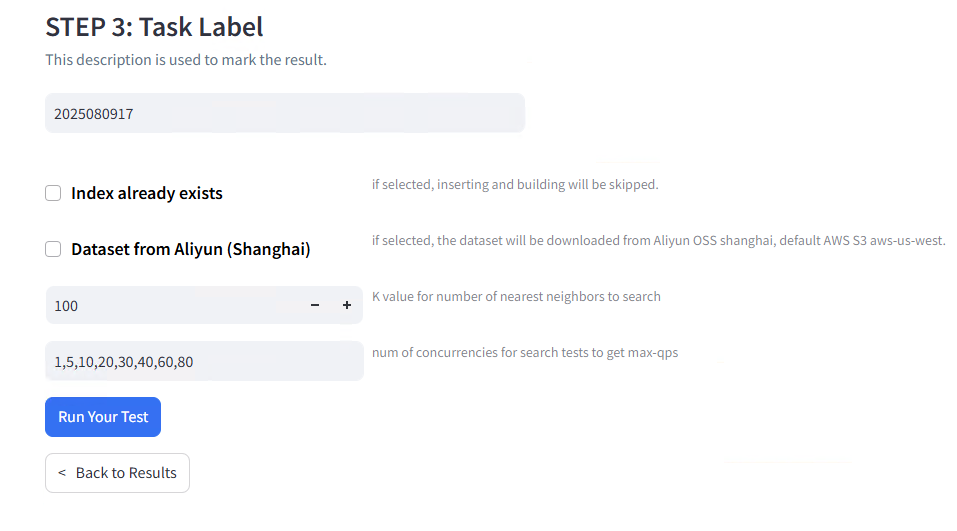Enable the Index already exists checkbox
Screen dimensions: 957x531
pyautogui.click(x=53, y=193)
